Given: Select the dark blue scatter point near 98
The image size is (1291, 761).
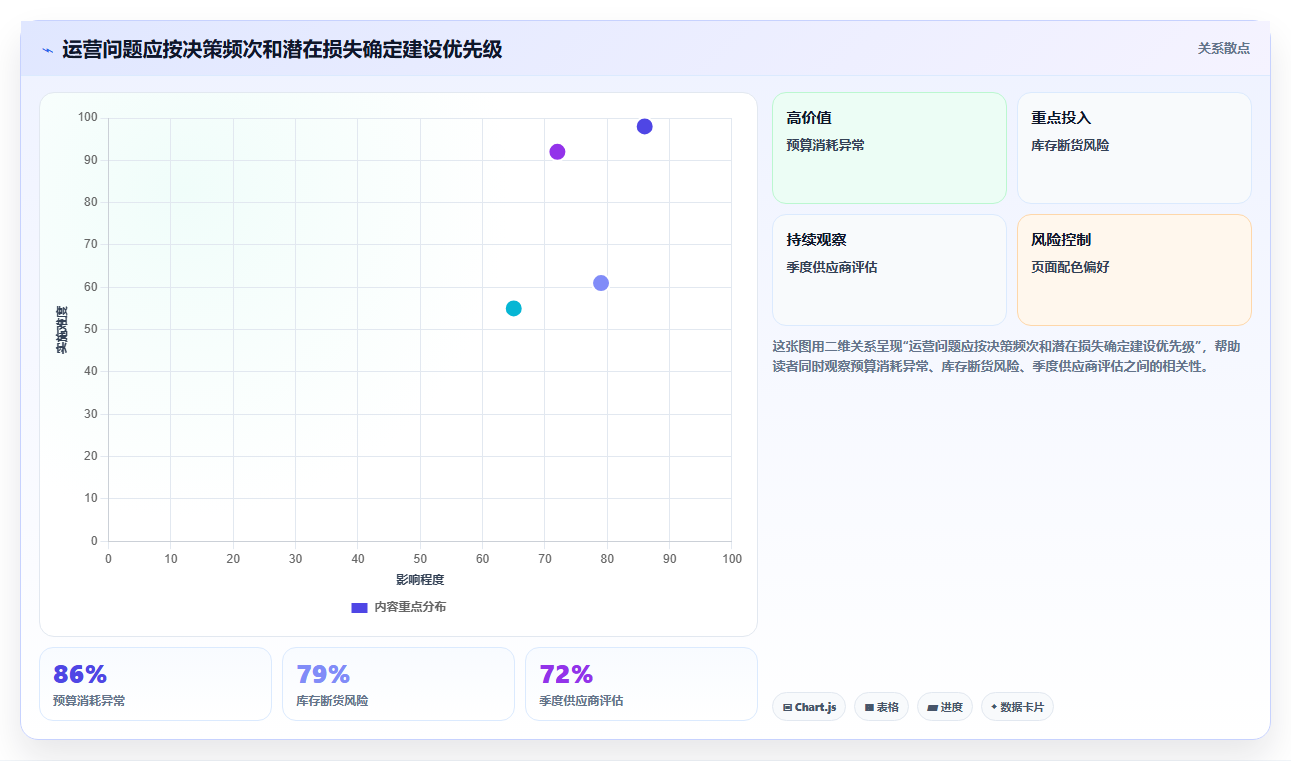Looking at the screenshot, I should tap(644, 126).
